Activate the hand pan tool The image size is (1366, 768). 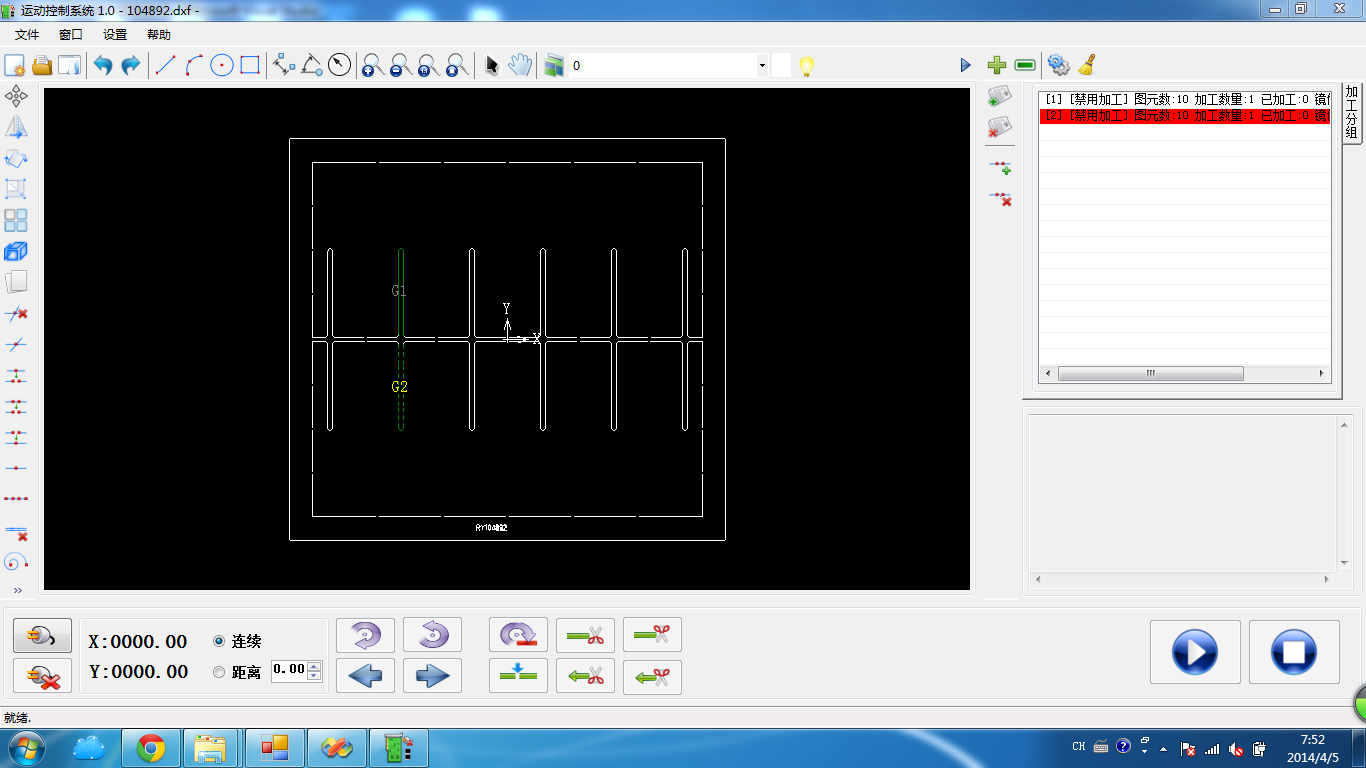click(x=520, y=66)
